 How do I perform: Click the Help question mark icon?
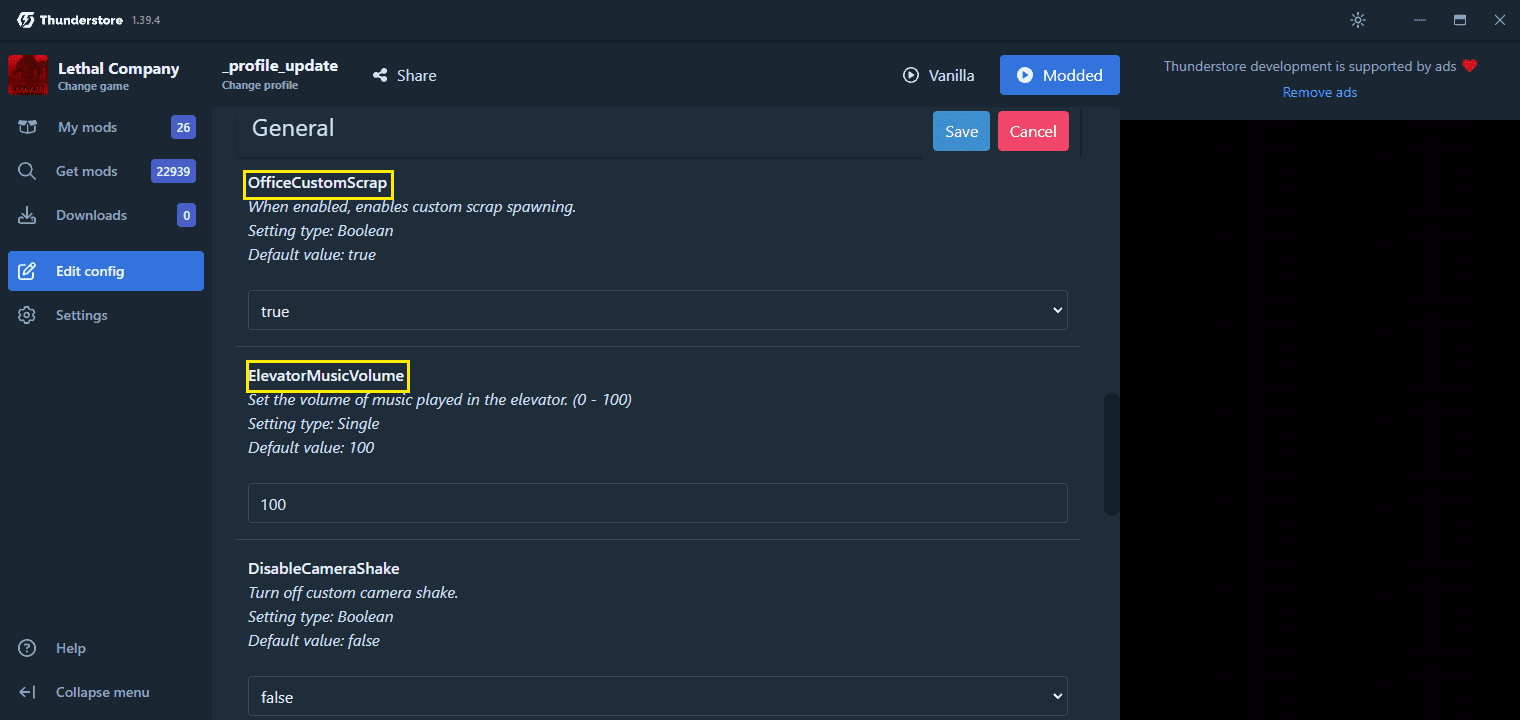click(27, 648)
